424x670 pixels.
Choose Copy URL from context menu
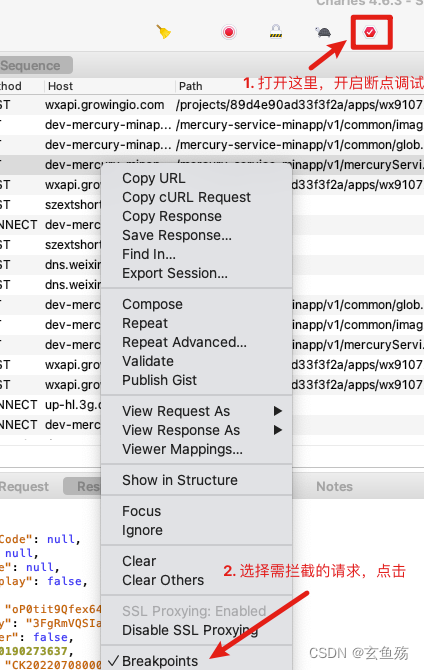(x=197, y=178)
